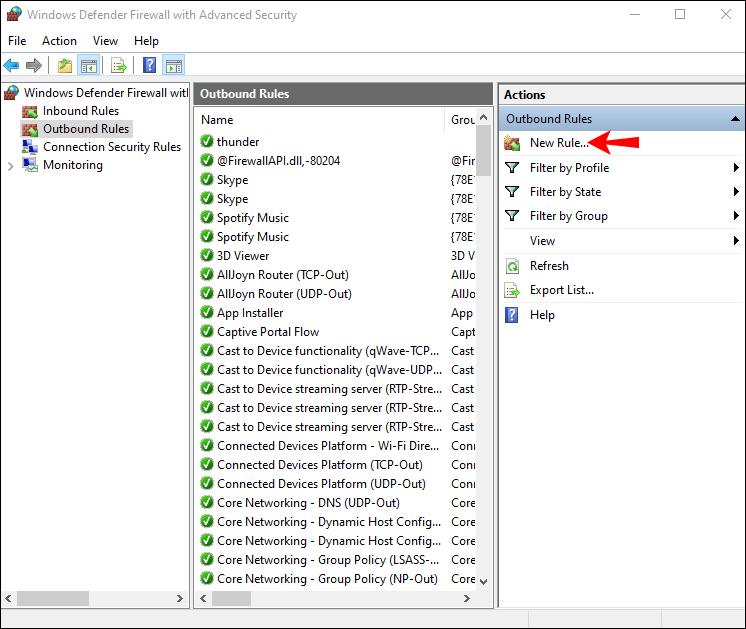Click Filter by State action

(x=566, y=191)
